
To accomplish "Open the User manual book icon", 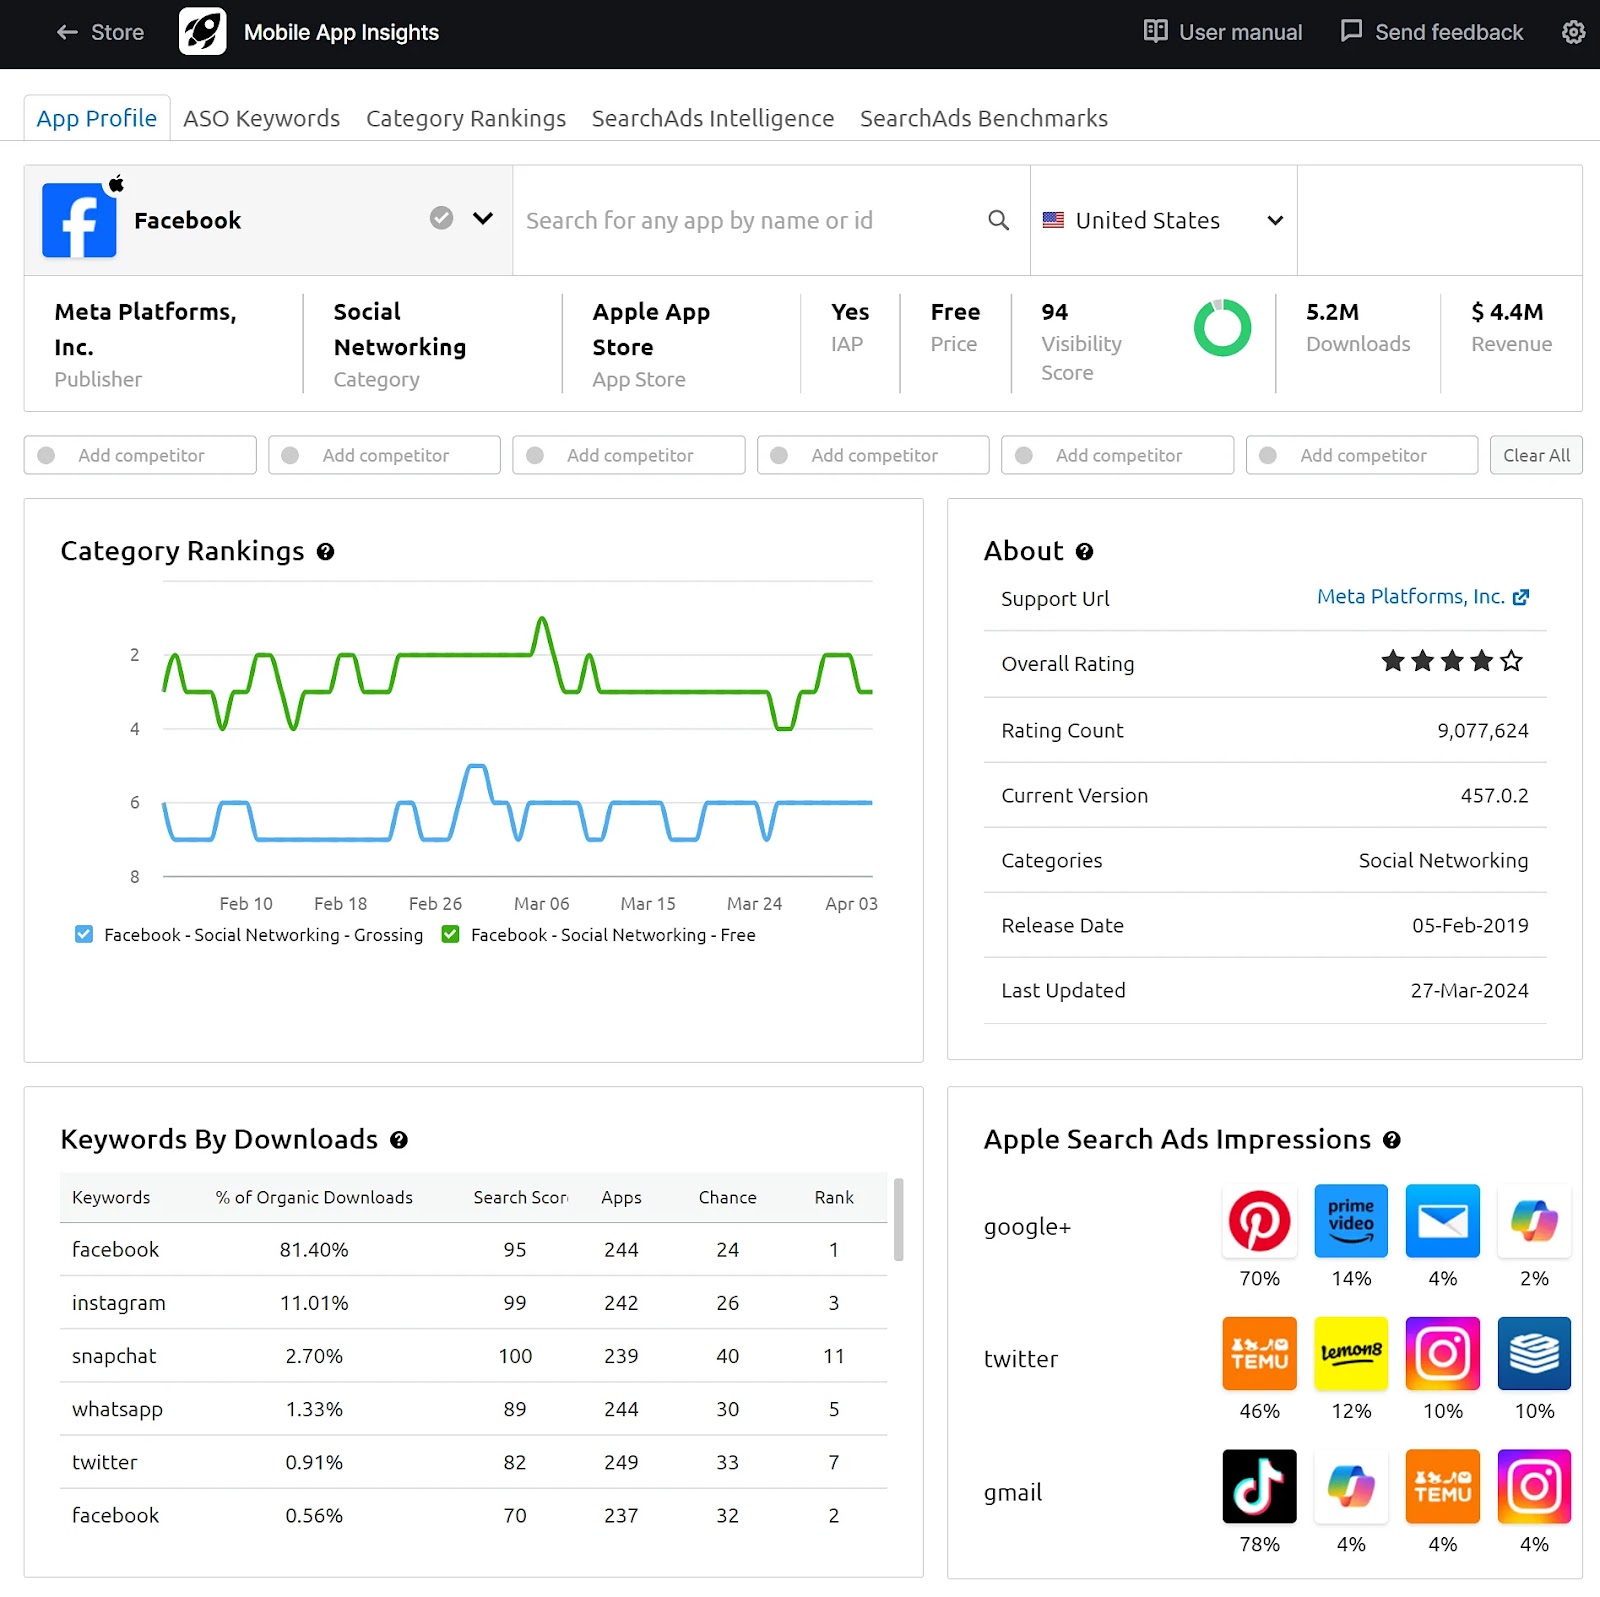I will click(1155, 31).
